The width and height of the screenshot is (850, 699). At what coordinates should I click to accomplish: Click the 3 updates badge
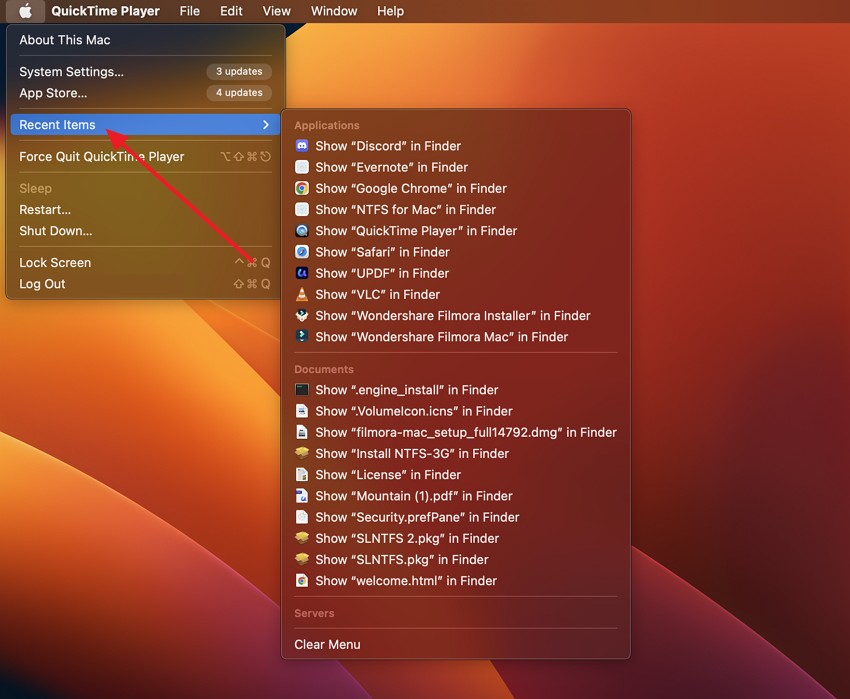click(239, 72)
